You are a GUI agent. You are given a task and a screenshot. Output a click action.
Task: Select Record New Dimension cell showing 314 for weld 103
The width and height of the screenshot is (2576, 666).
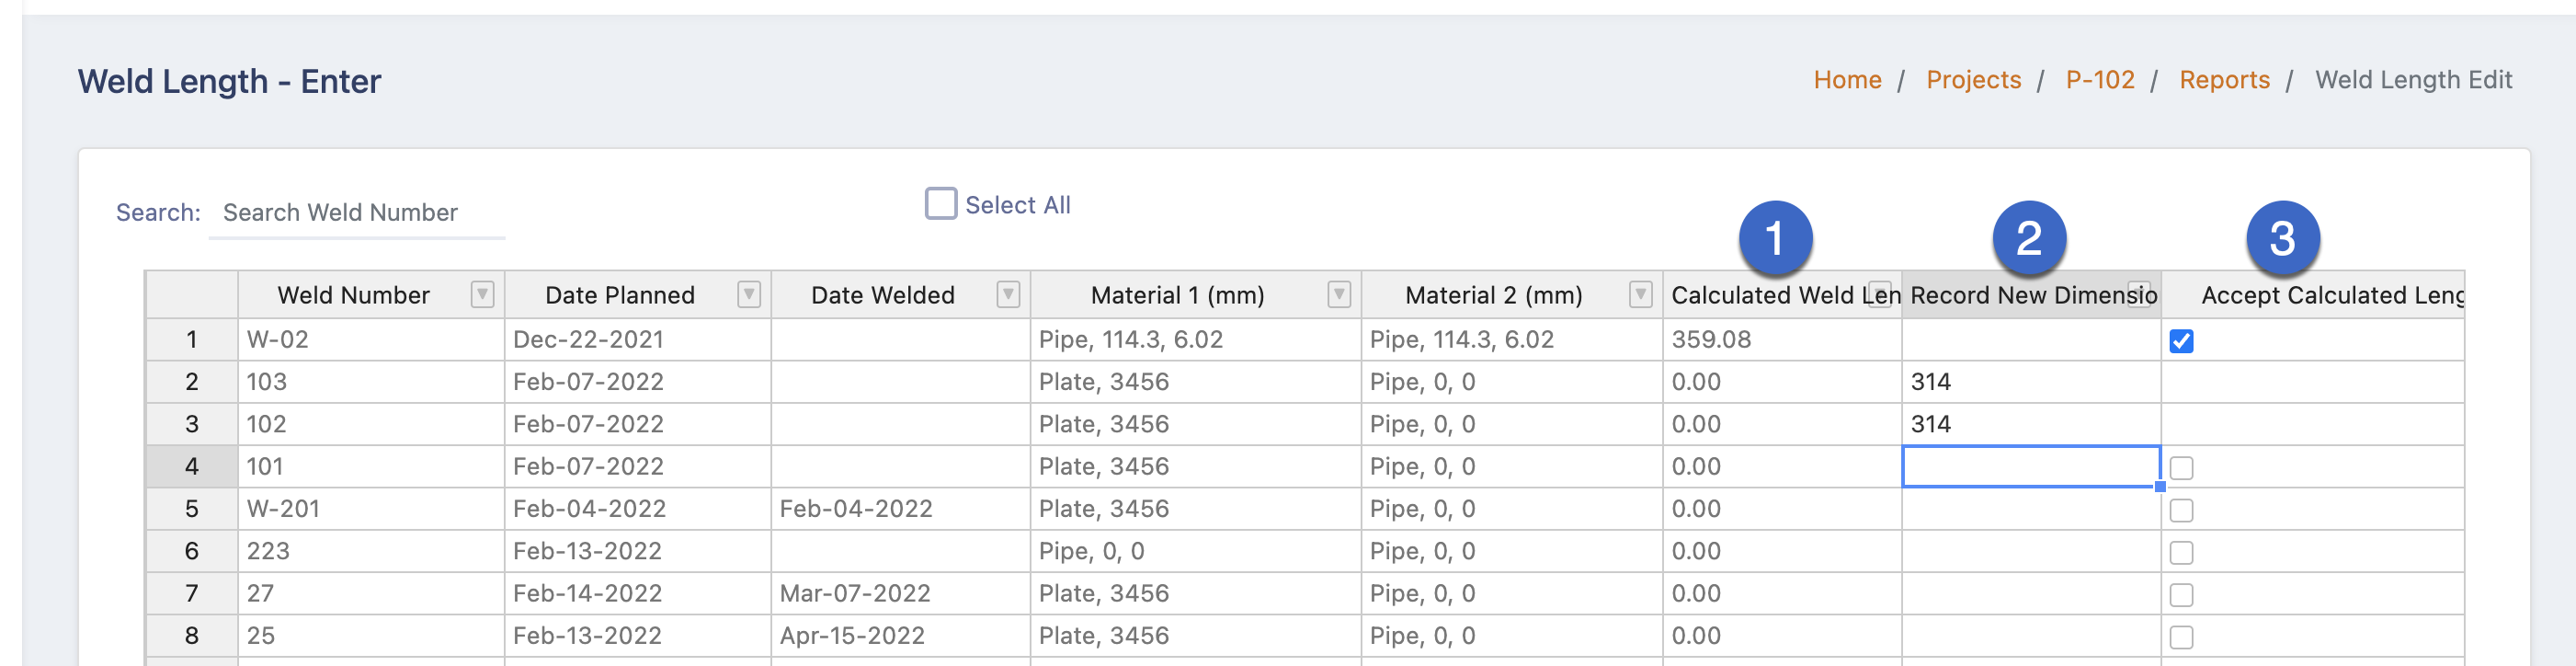(2031, 382)
